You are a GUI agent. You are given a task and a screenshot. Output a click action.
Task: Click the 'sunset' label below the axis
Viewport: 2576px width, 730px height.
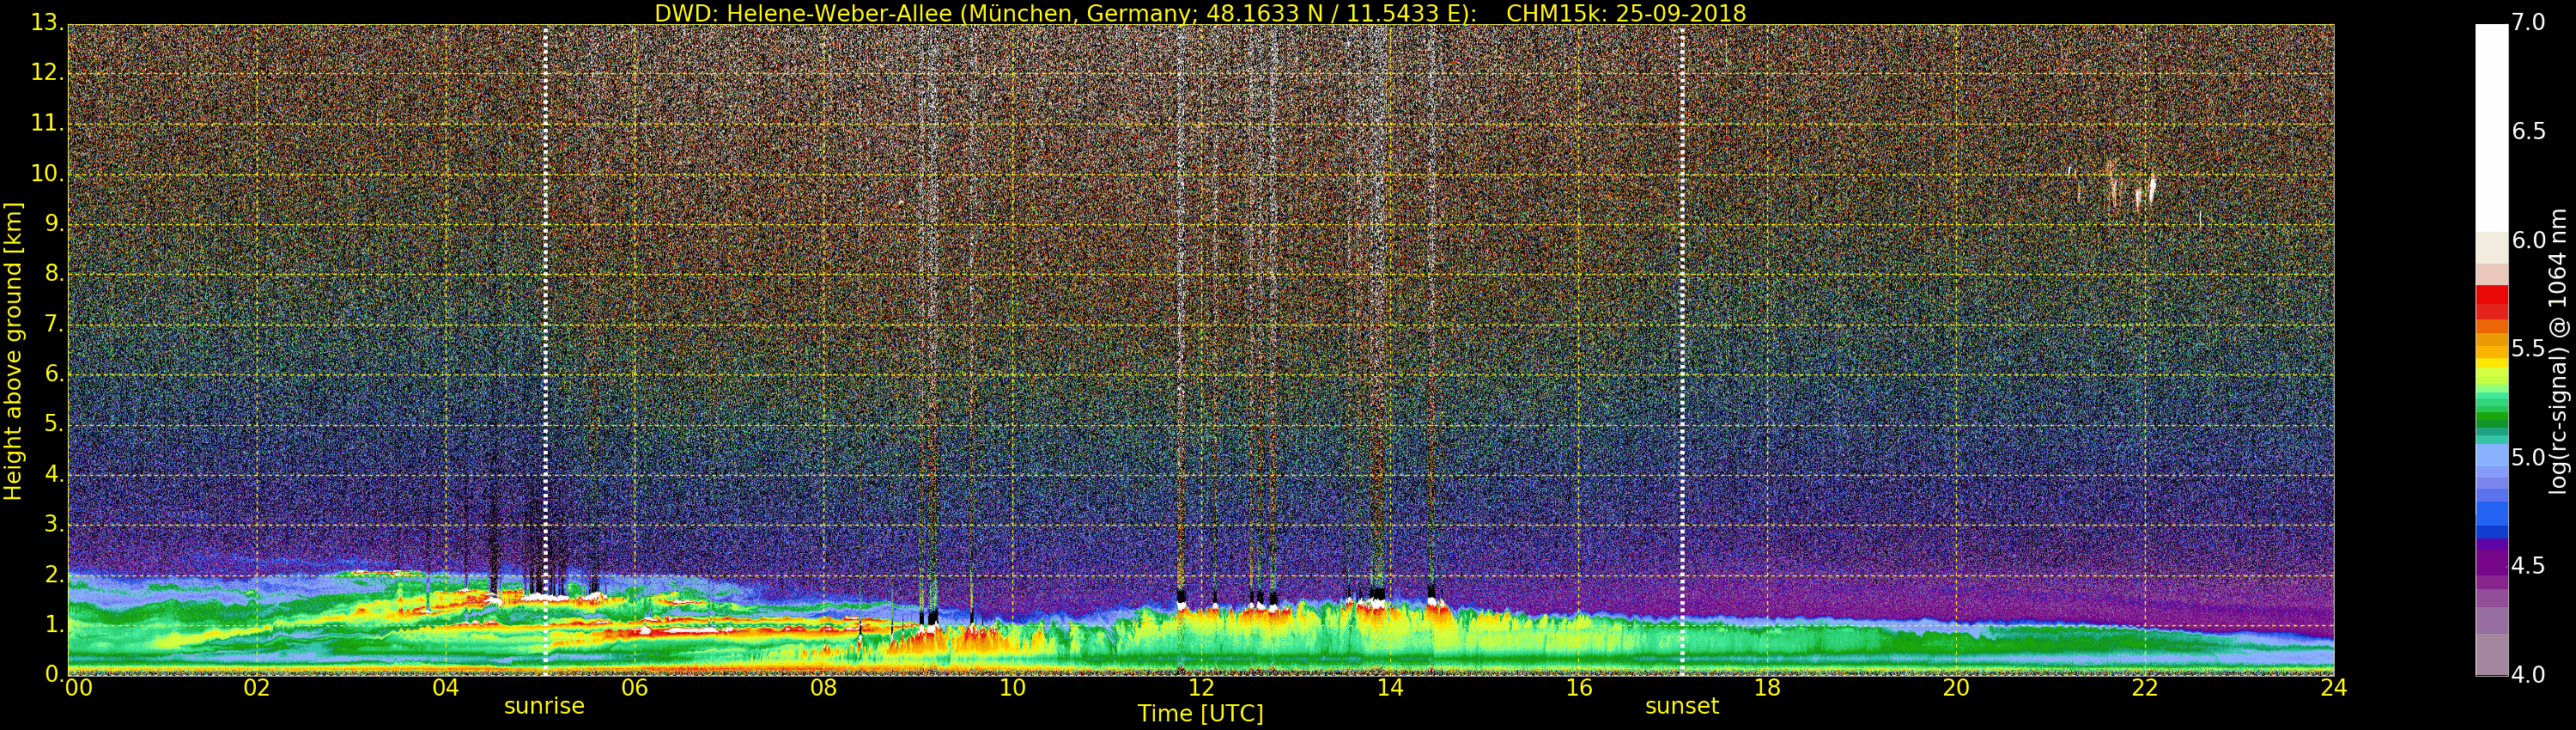click(x=1681, y=706)
